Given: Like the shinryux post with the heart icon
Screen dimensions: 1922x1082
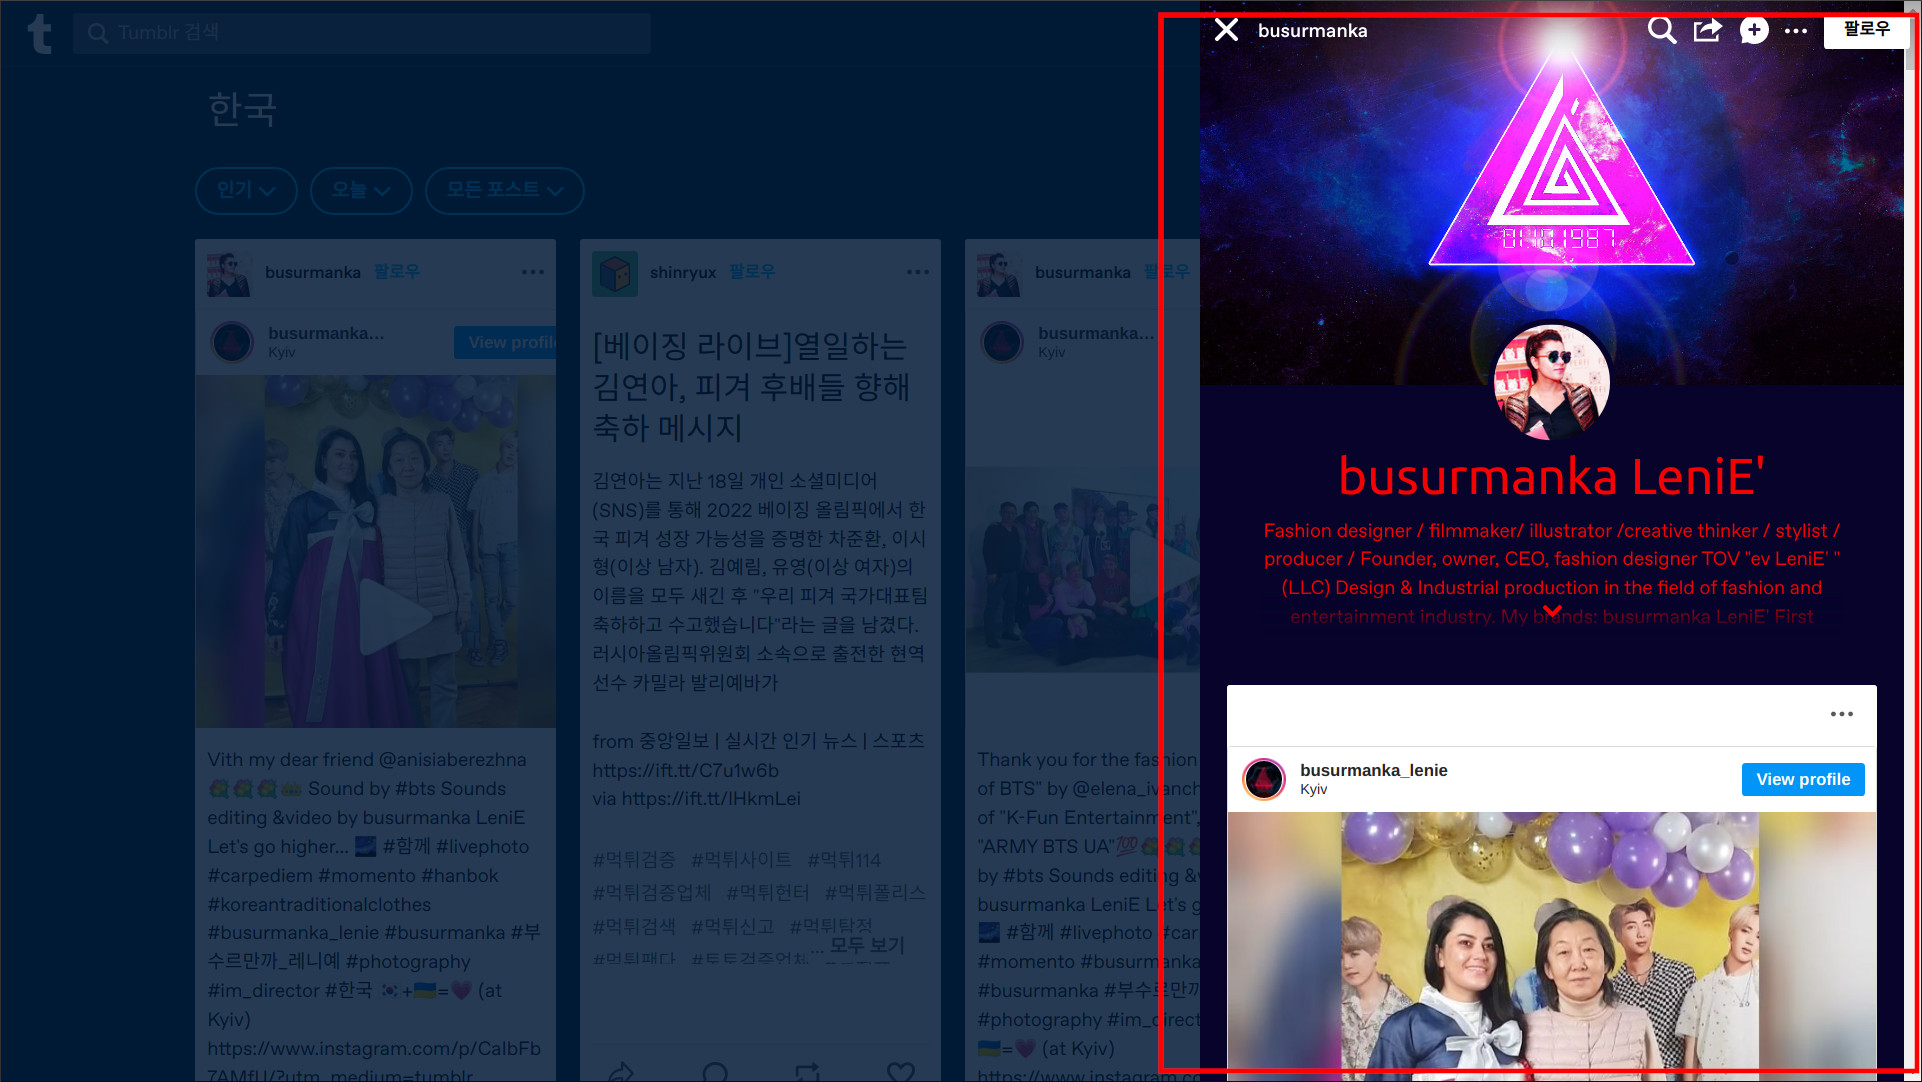Looking at the screenshot, I should (x=900, y=1072).
